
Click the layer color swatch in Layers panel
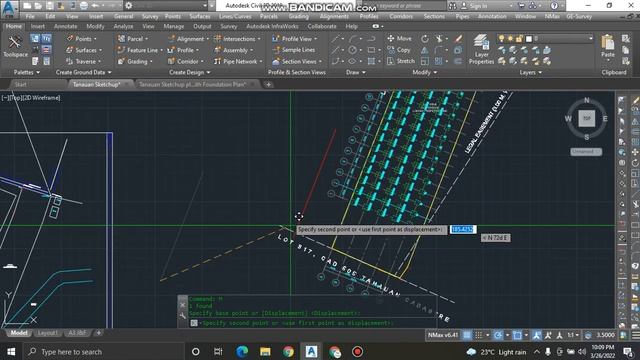529,39
